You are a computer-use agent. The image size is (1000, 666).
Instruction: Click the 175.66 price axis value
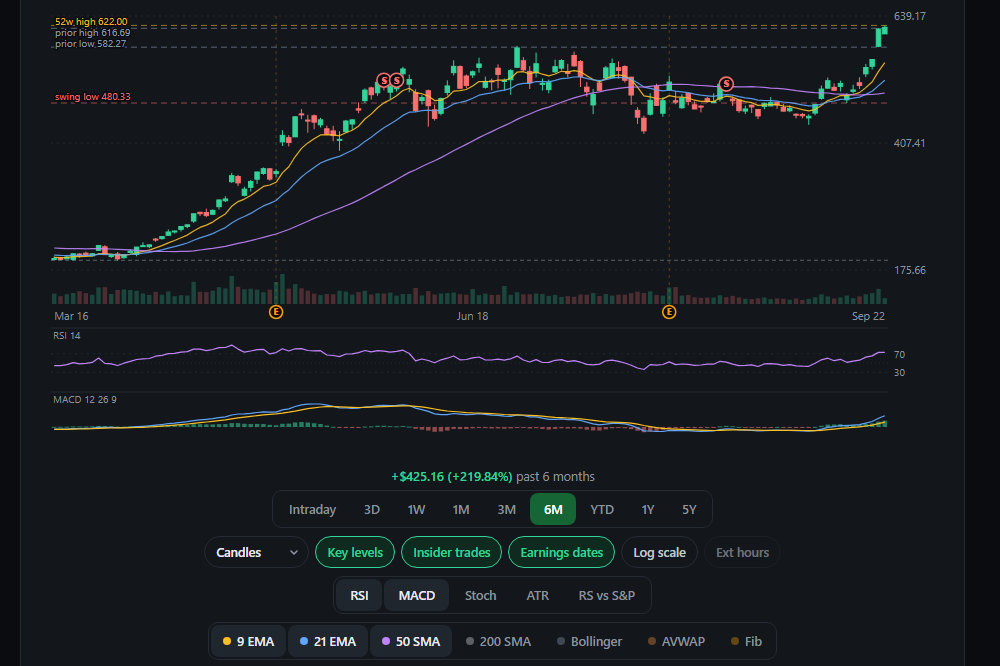coord(909,270)
